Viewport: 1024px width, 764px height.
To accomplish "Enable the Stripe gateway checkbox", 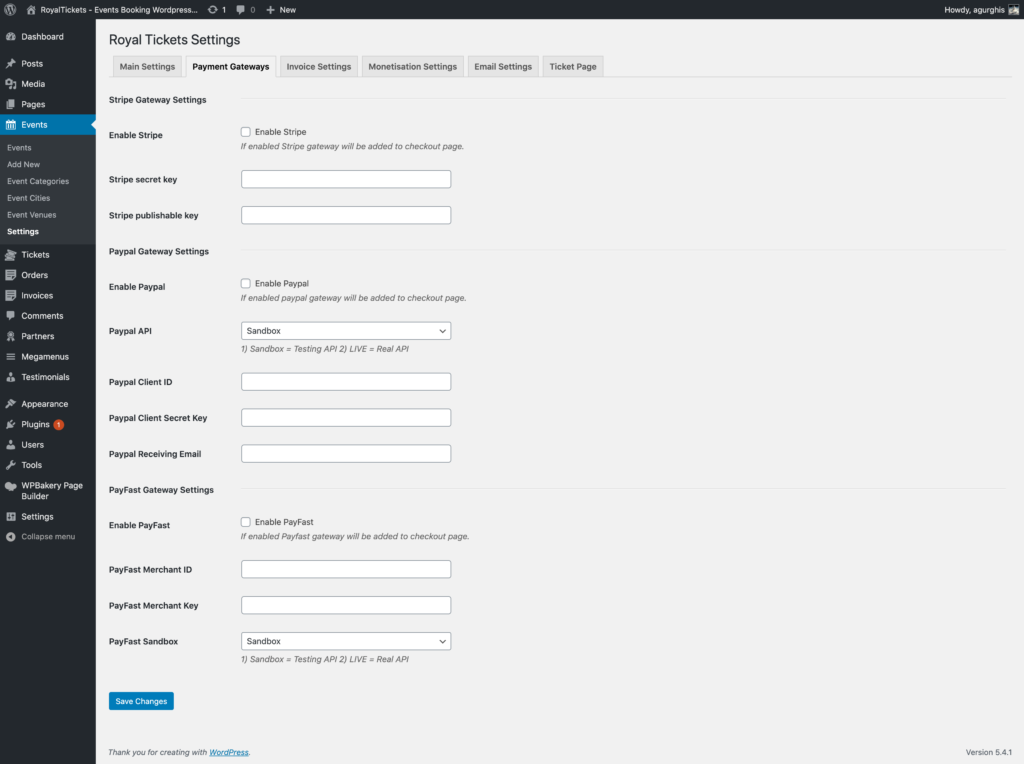I will pos(246,132).
